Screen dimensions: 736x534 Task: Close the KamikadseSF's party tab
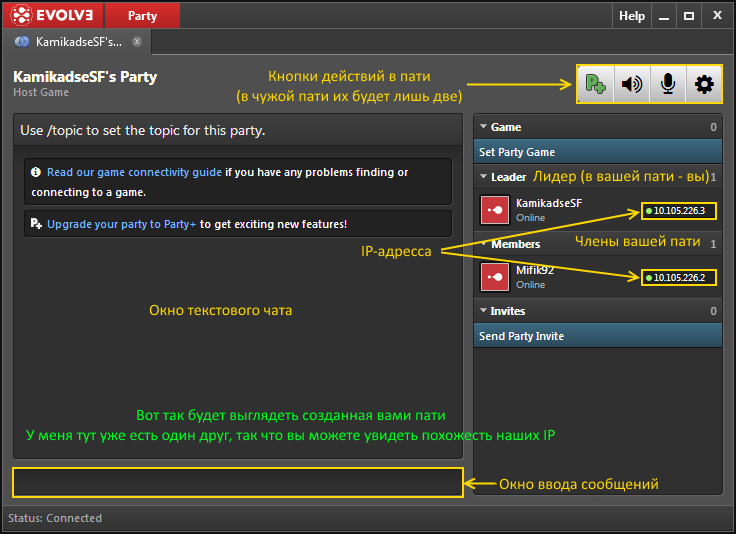pos(137,42)
